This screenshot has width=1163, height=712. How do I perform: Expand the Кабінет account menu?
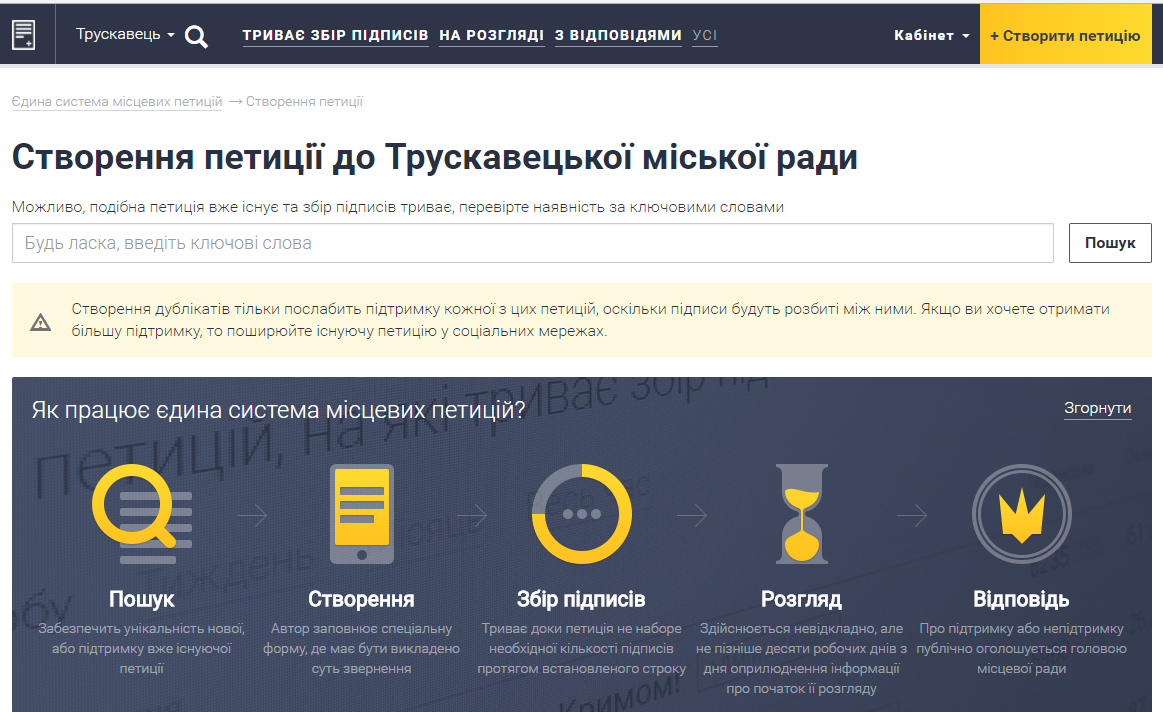pyautogui.click(x=932, y=35)
